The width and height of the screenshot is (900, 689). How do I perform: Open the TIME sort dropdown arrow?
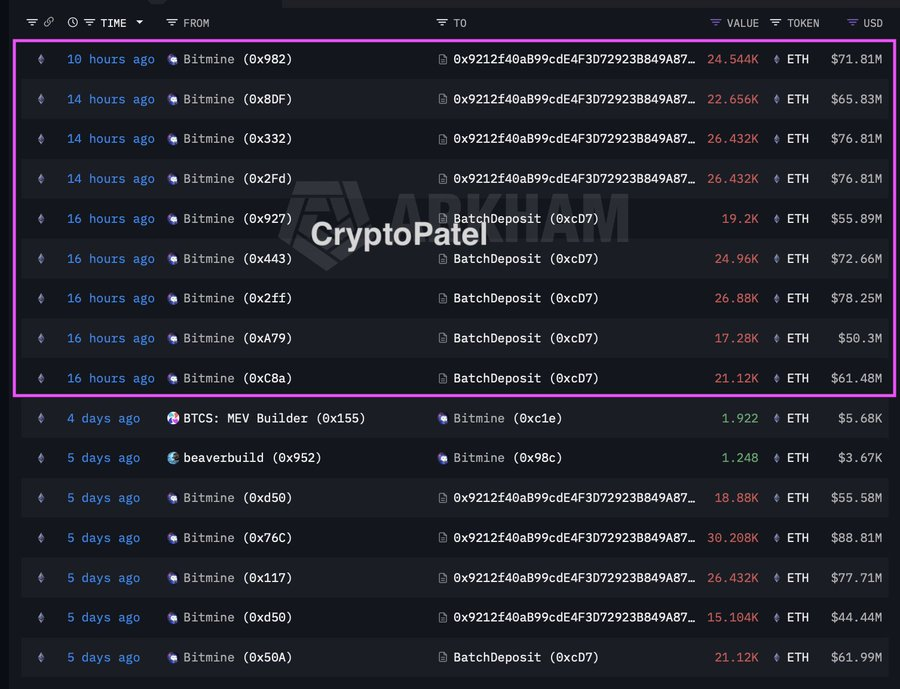click(139, 22)
